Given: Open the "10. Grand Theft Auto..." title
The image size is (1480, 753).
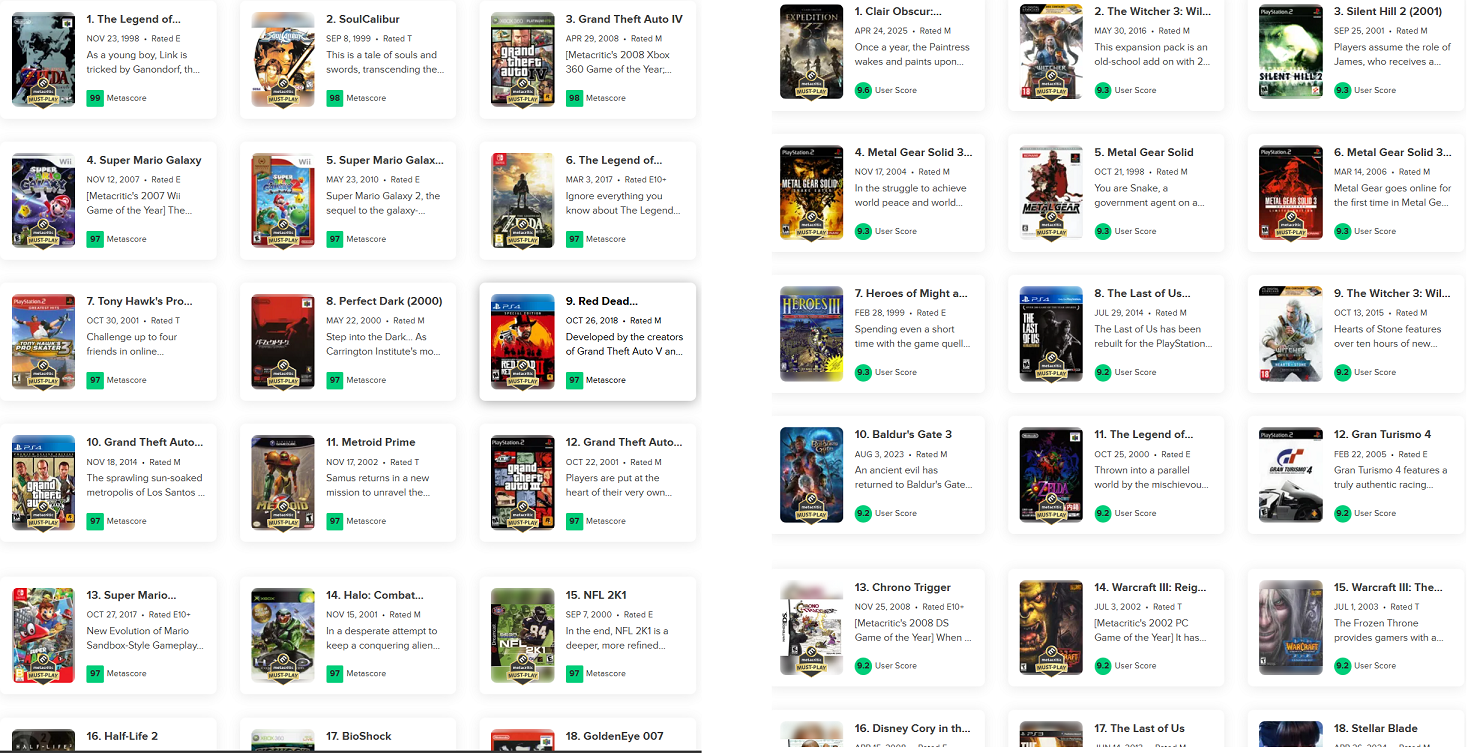Looking at the screenshot, I should click(145, 442).
